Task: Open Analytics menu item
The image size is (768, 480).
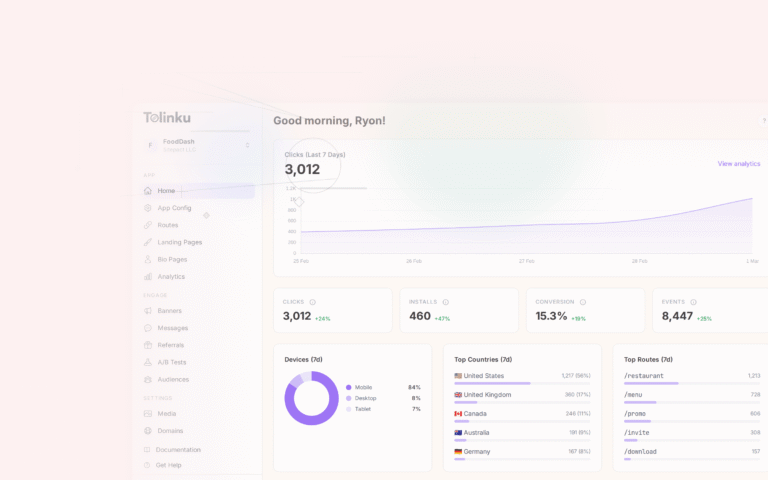Action: [198, 276]
